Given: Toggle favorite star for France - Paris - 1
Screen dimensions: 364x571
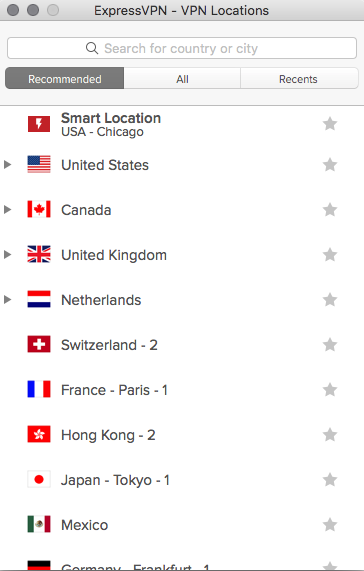Looking at the screenshot, I should tap(330, 390).
